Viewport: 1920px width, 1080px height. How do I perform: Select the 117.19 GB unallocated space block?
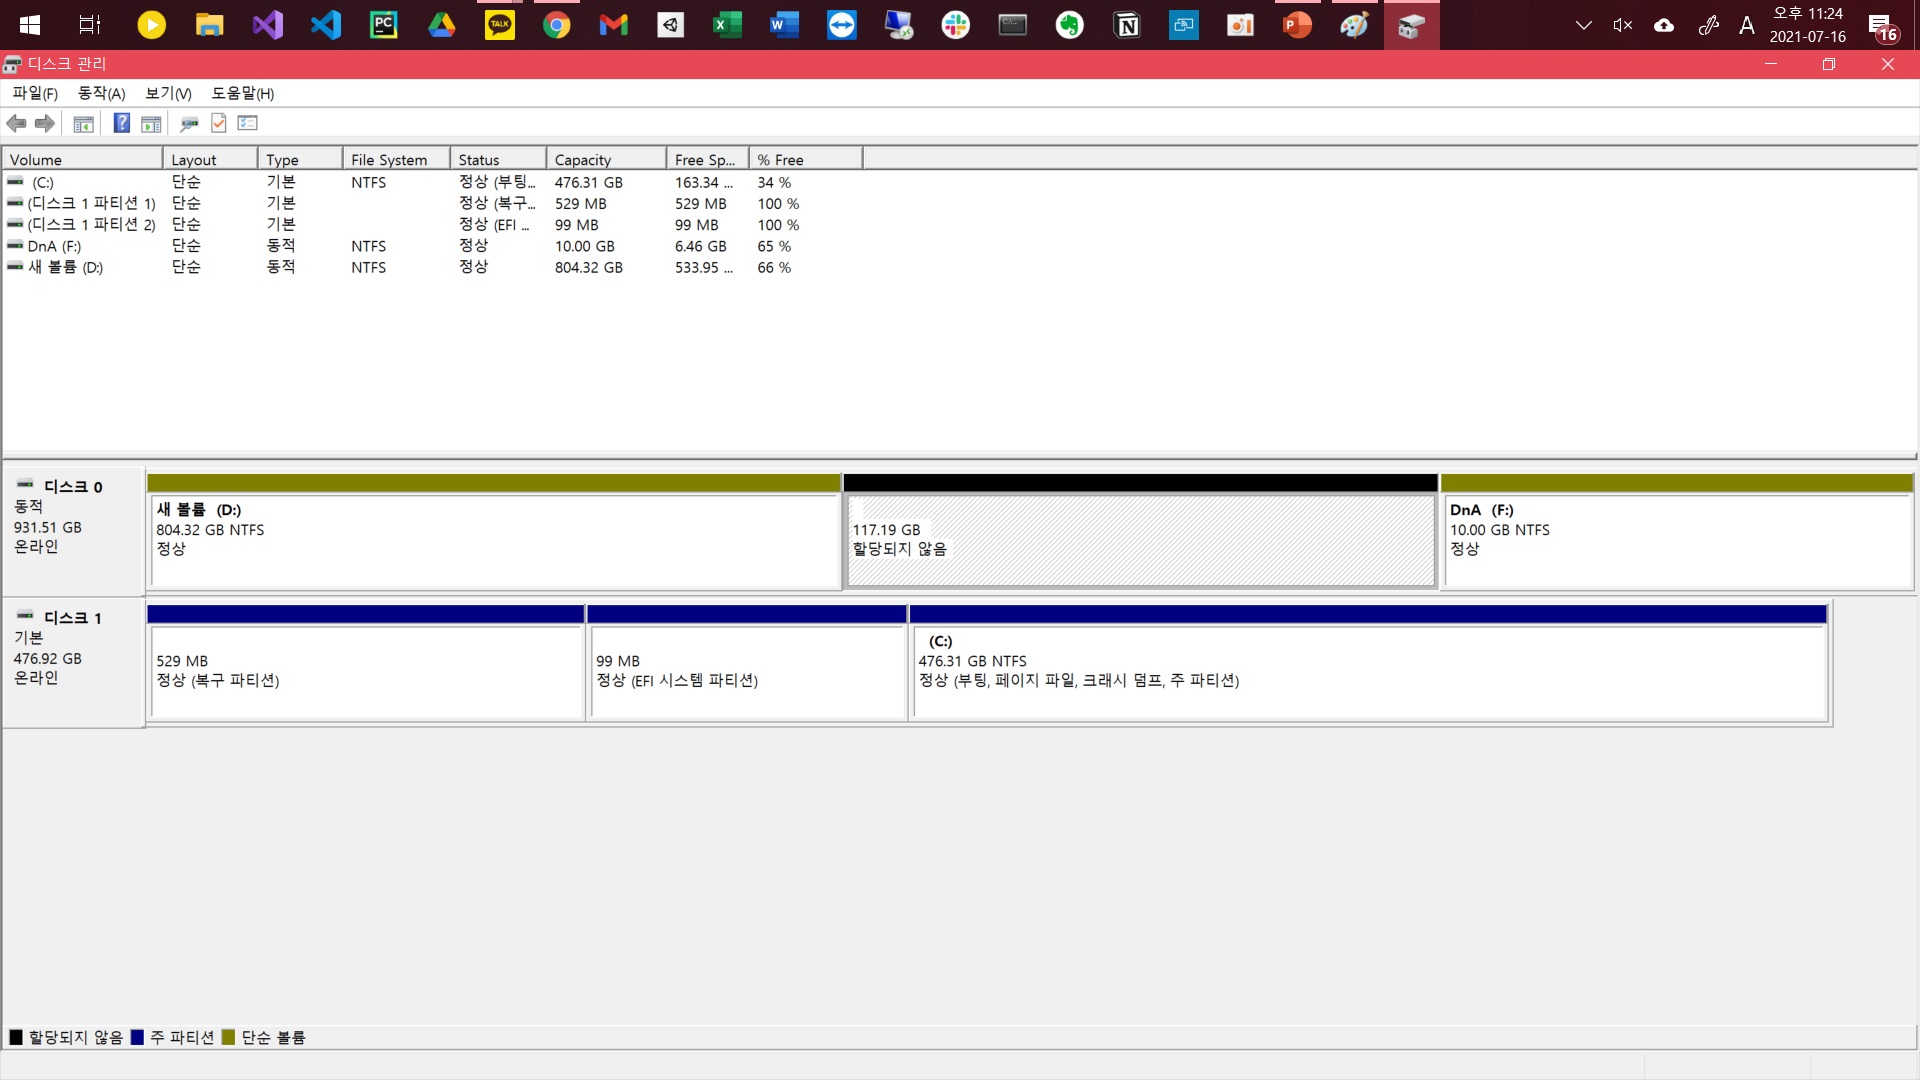(x=1140, y=540)
